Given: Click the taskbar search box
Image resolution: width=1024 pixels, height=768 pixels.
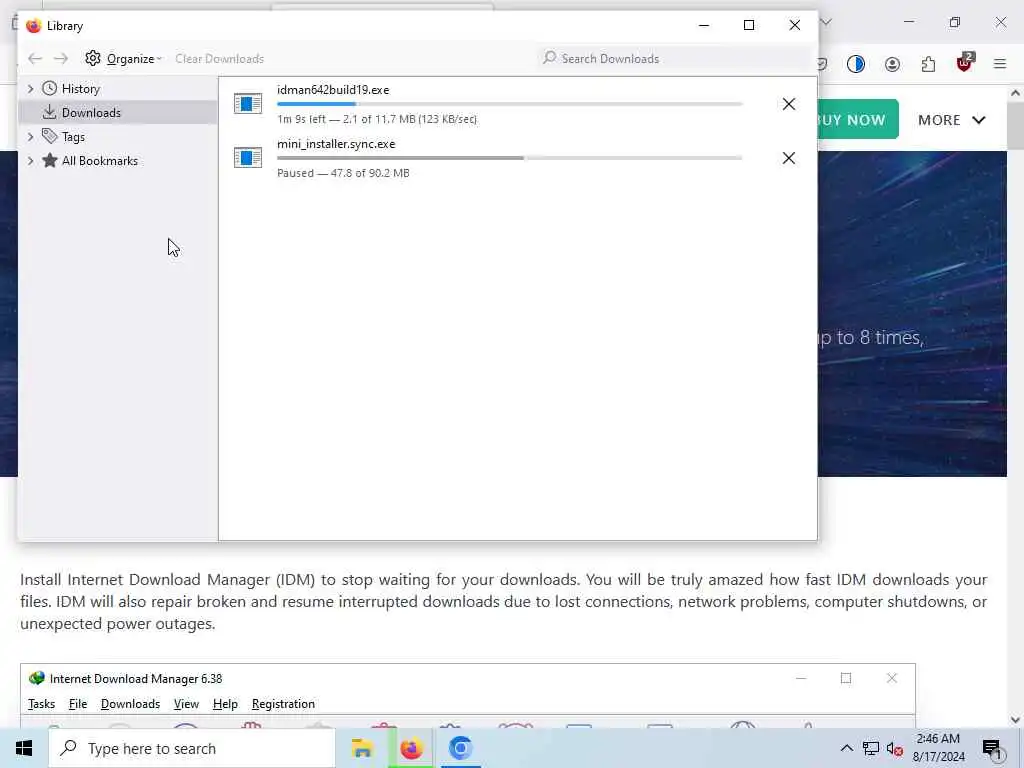Looking at the screenshot, I should point(192,748).
